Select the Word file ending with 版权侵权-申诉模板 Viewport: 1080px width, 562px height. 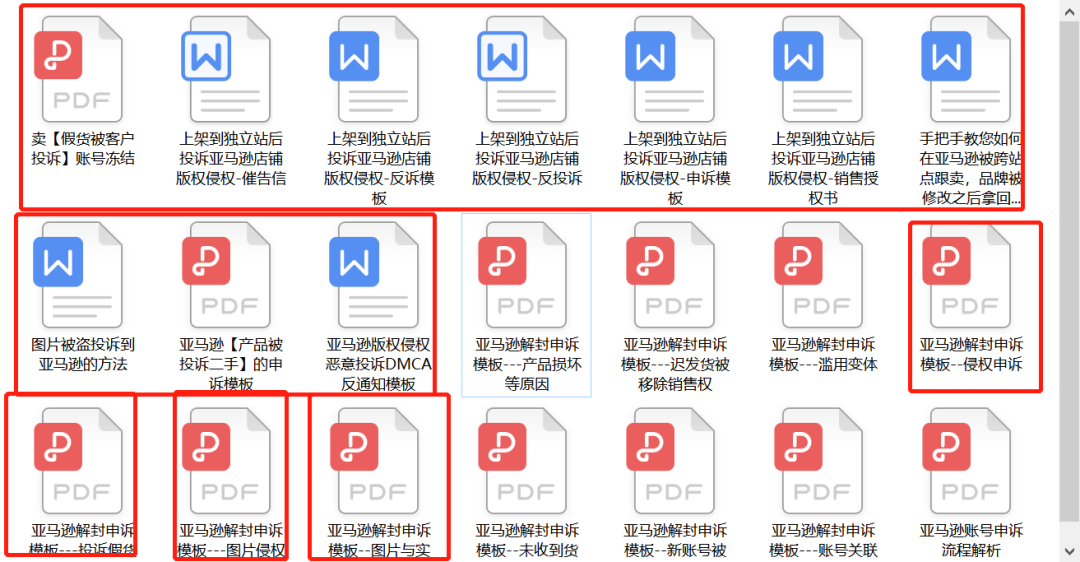click(x=675, y=110)
